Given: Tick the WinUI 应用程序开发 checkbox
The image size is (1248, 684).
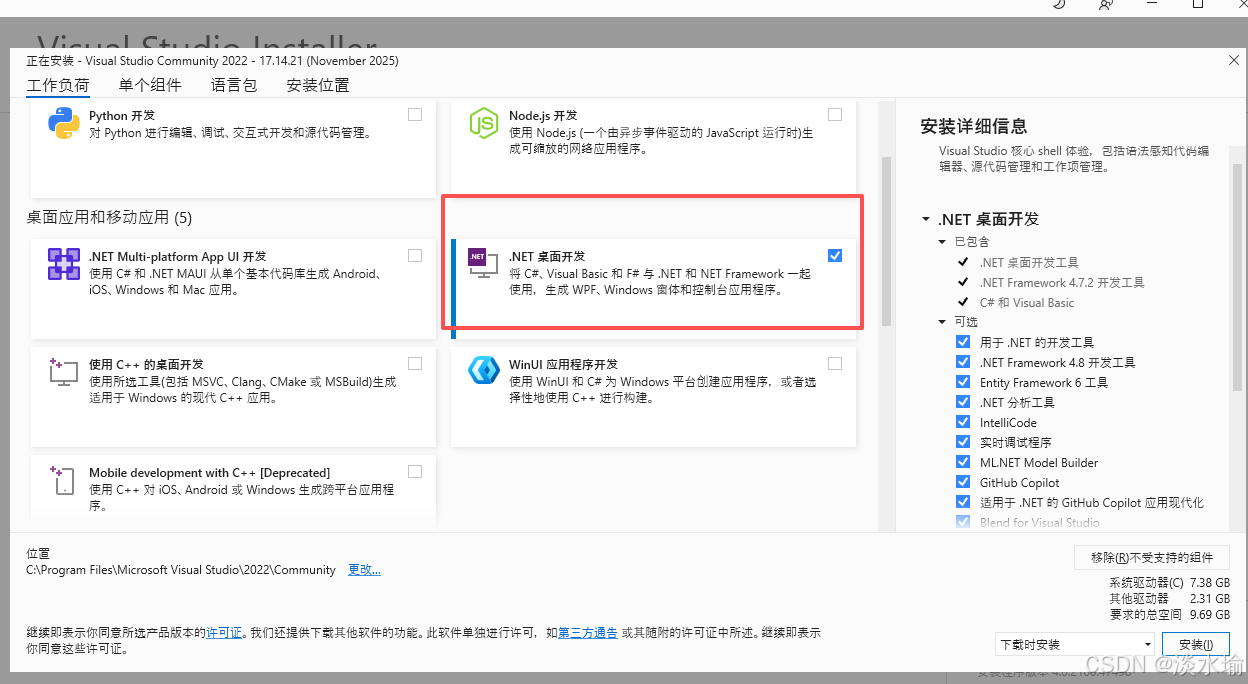Looking at the screenshot, I should pyautogui.click(x=835, y=364).
